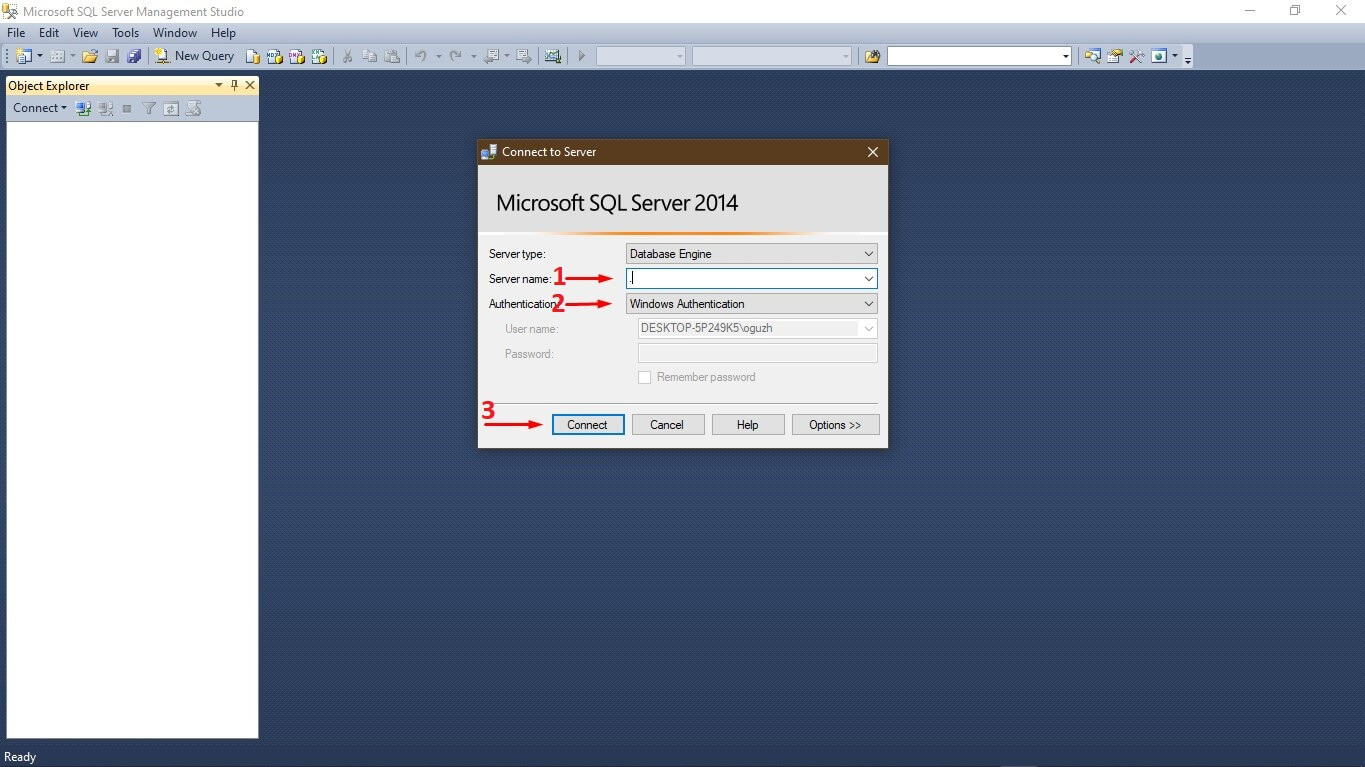Screen dimensions: 1365x767
Task: Open the New Project dropdown arrow
Action: 40,56
